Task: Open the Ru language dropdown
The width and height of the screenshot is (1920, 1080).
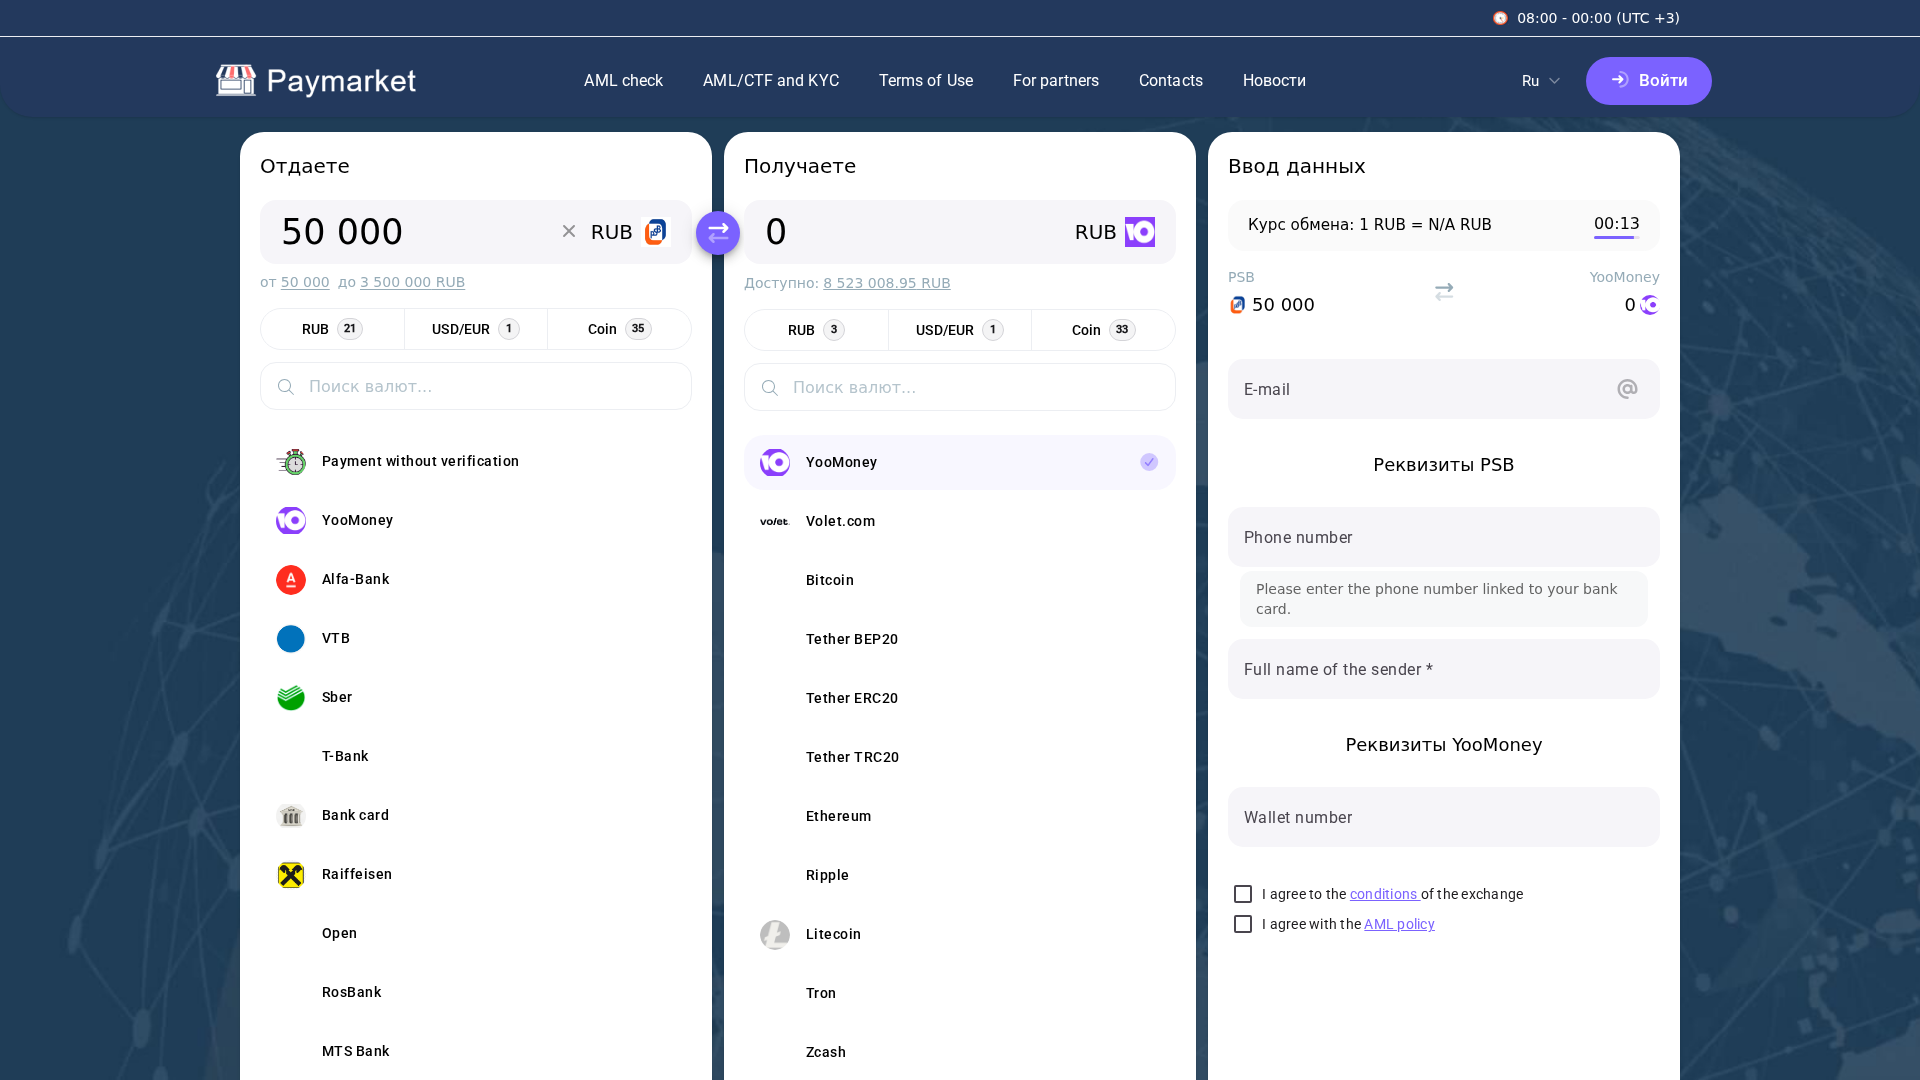Action: [x=1541, y=81]
